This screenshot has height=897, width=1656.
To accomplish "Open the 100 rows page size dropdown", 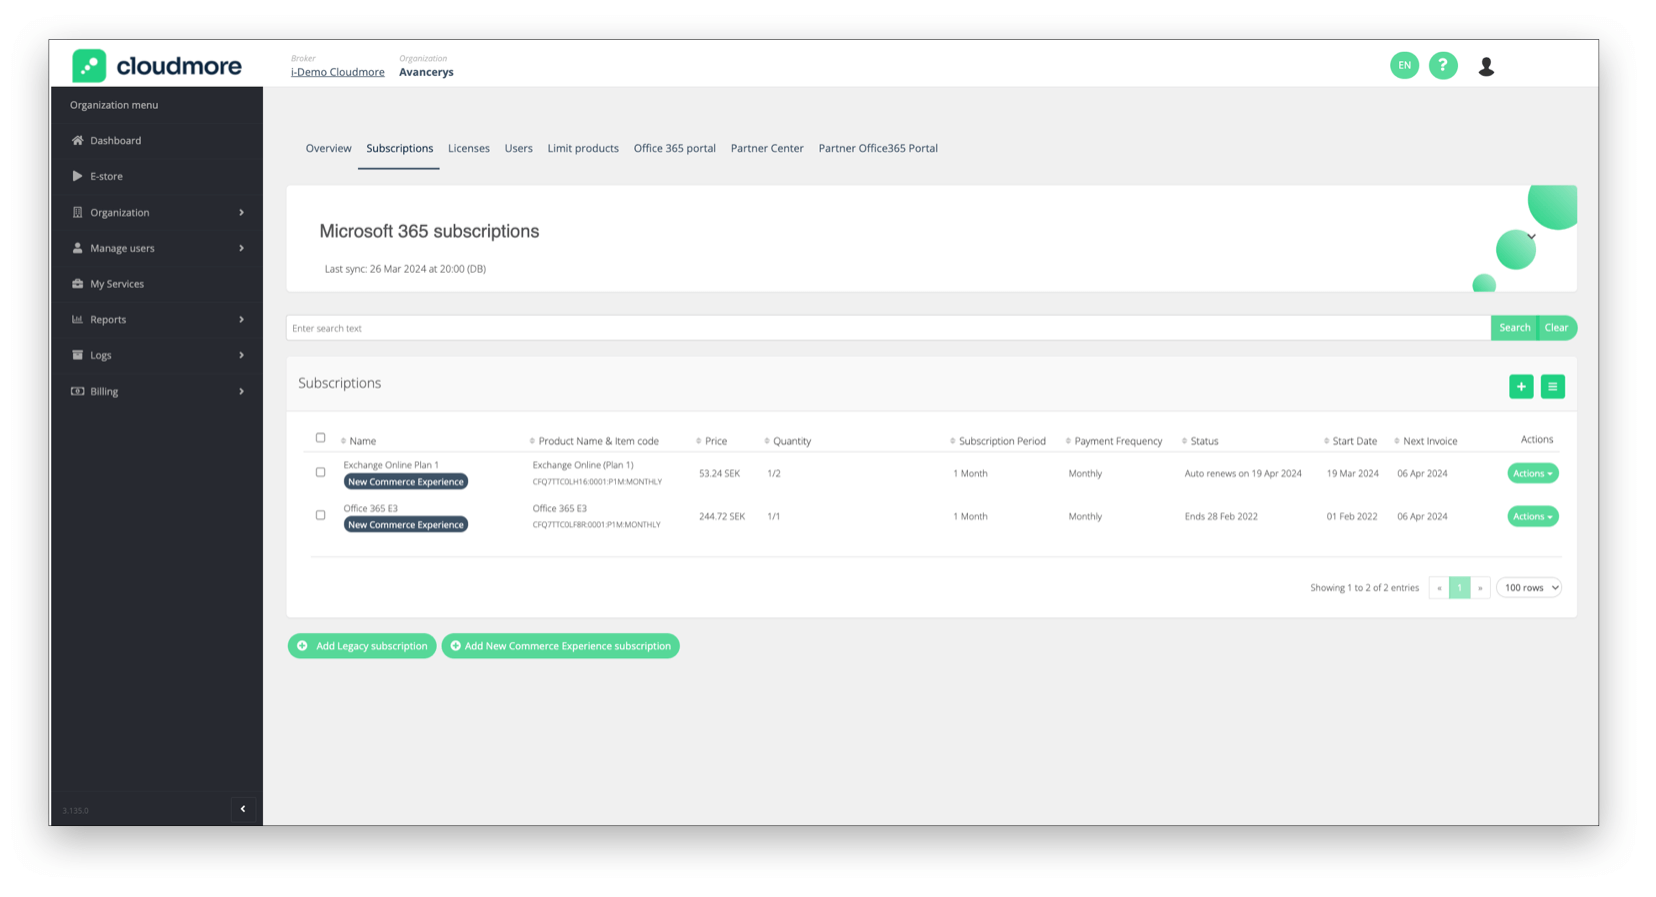I will (1529, 587).
